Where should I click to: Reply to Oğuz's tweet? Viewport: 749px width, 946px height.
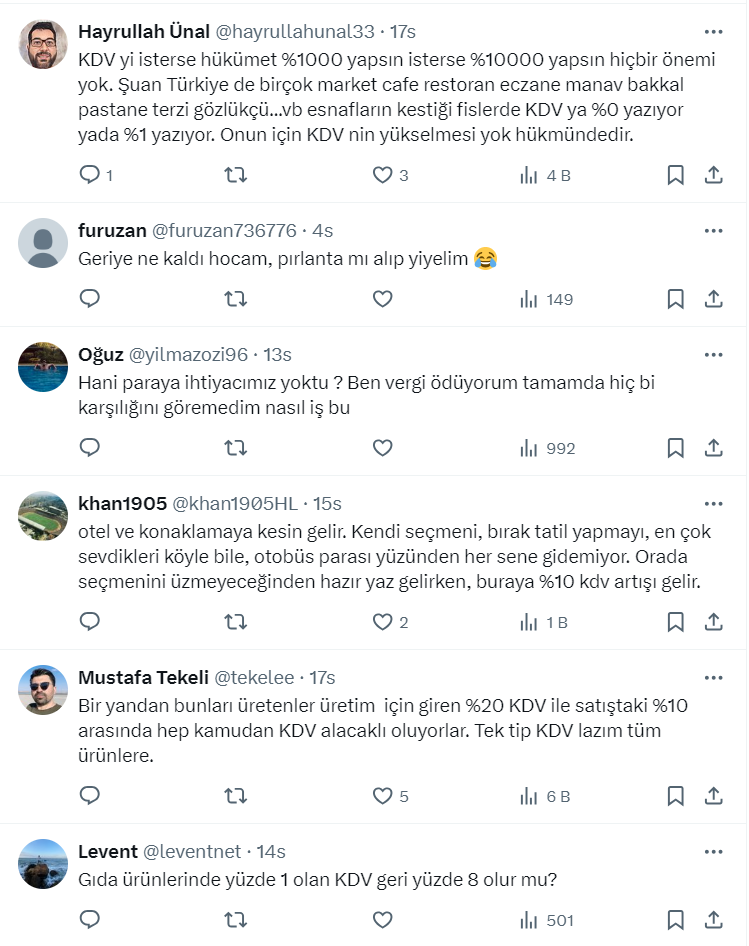[x=90, y=448]
